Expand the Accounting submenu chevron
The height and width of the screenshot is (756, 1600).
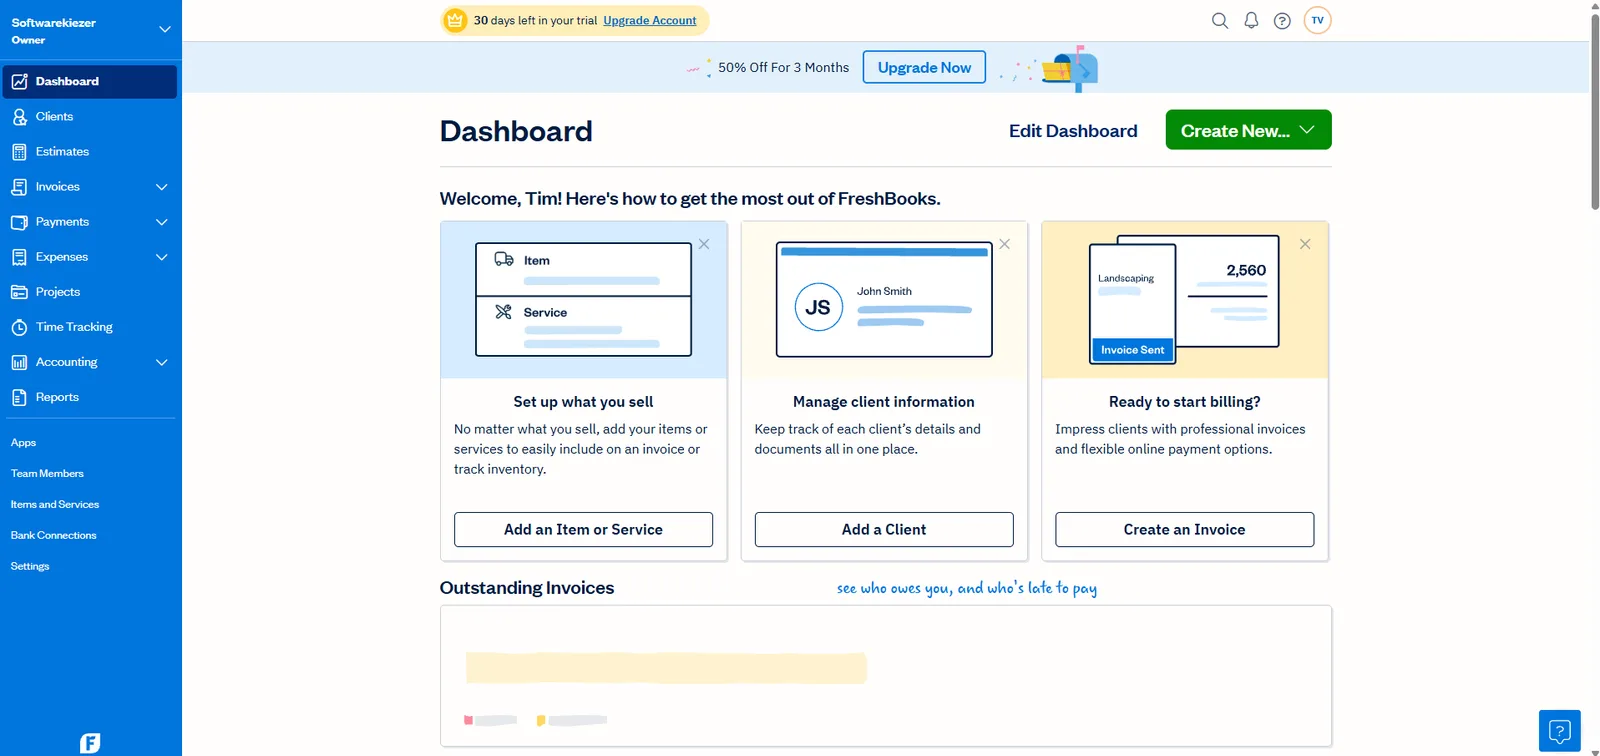tap(162, 362)
